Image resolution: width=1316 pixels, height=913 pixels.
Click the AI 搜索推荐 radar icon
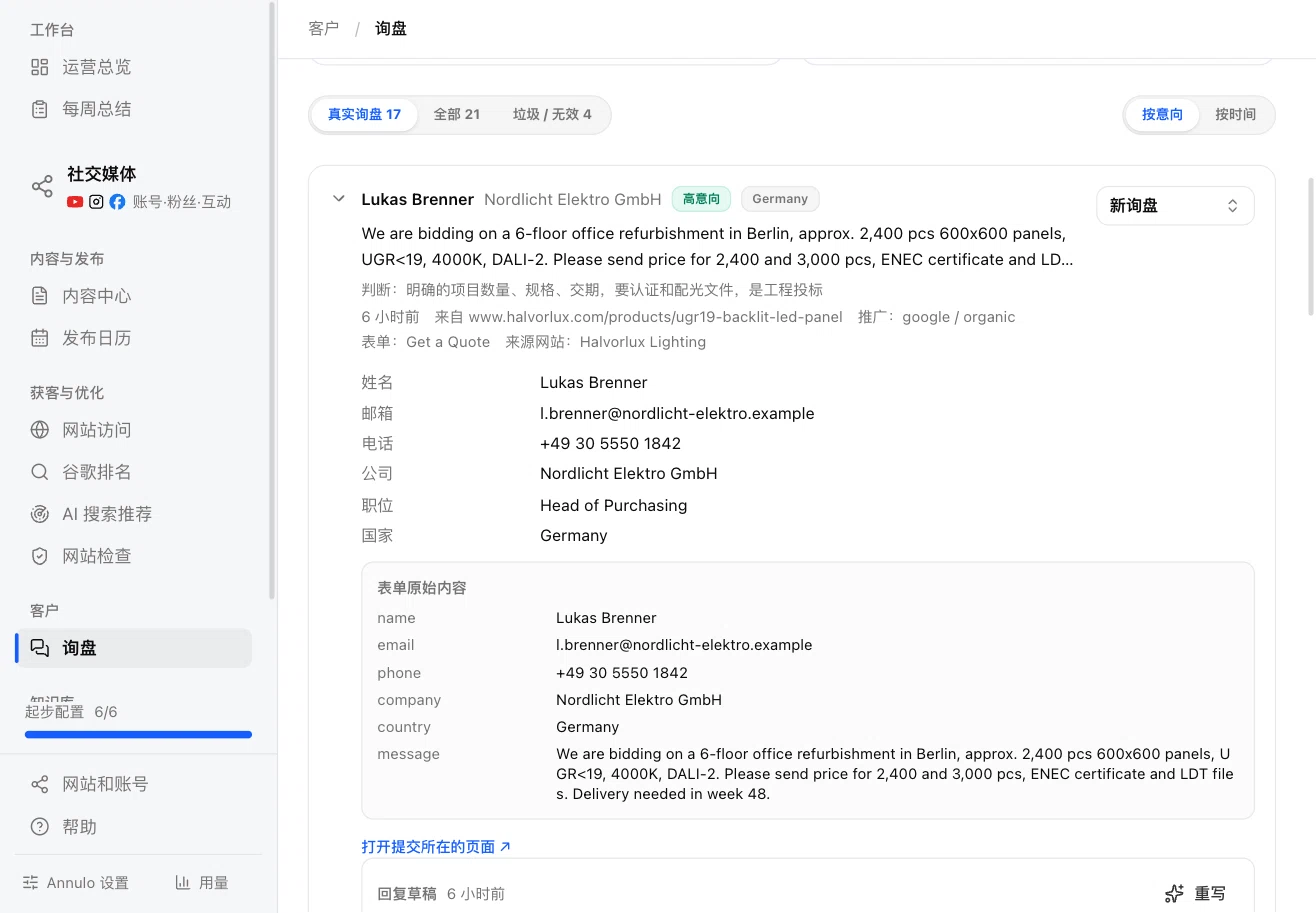point(40,514)
